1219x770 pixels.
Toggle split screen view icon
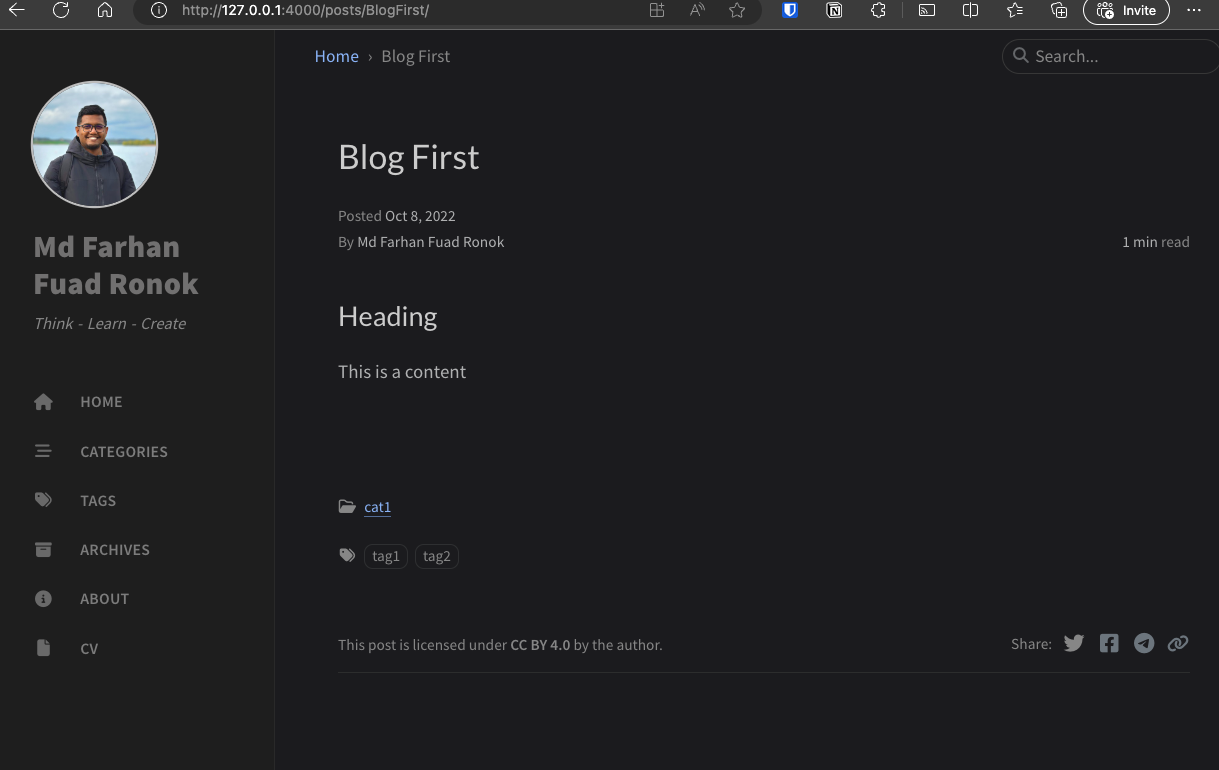coord(970,11)
